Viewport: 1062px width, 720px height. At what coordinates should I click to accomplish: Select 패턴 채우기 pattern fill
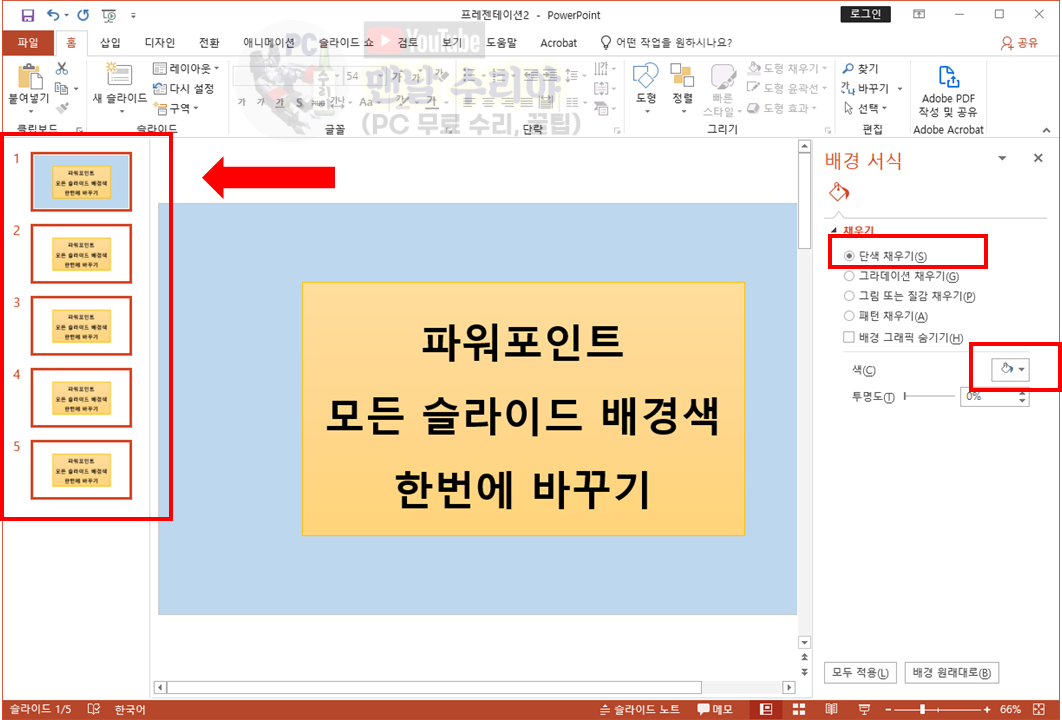886,316
